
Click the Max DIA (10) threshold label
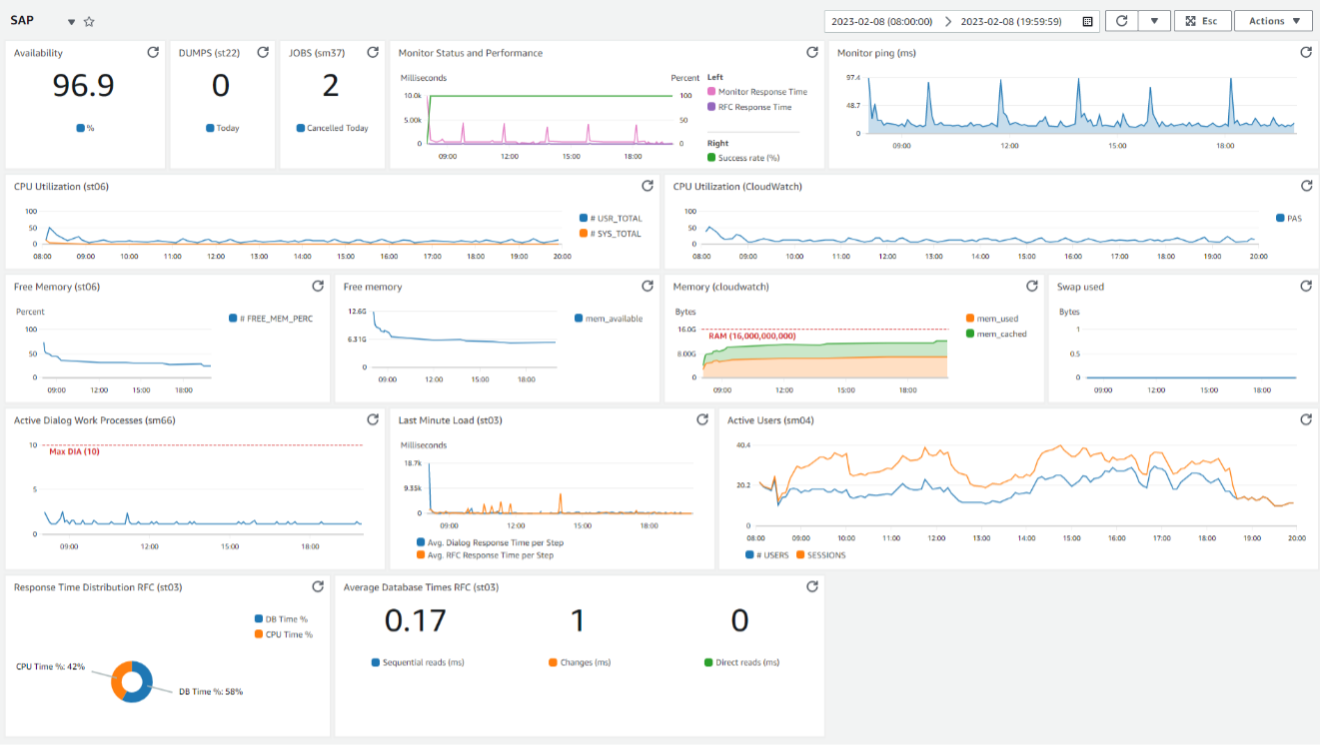coord(75,452)
